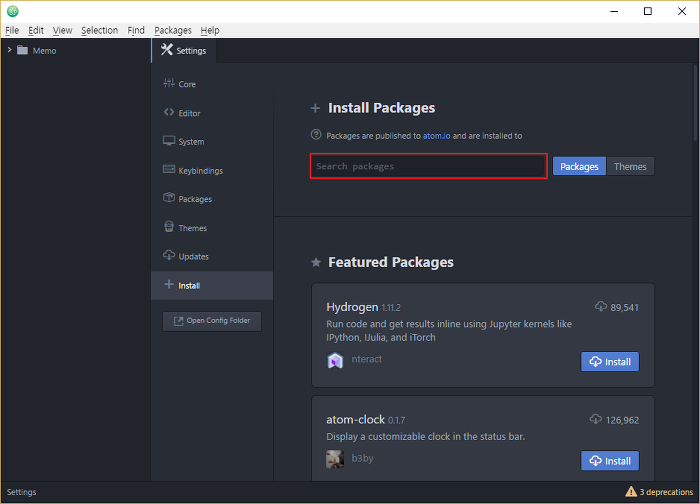Screen dimensions: 700x504
Task: Open the View menu
Action: 62,30
